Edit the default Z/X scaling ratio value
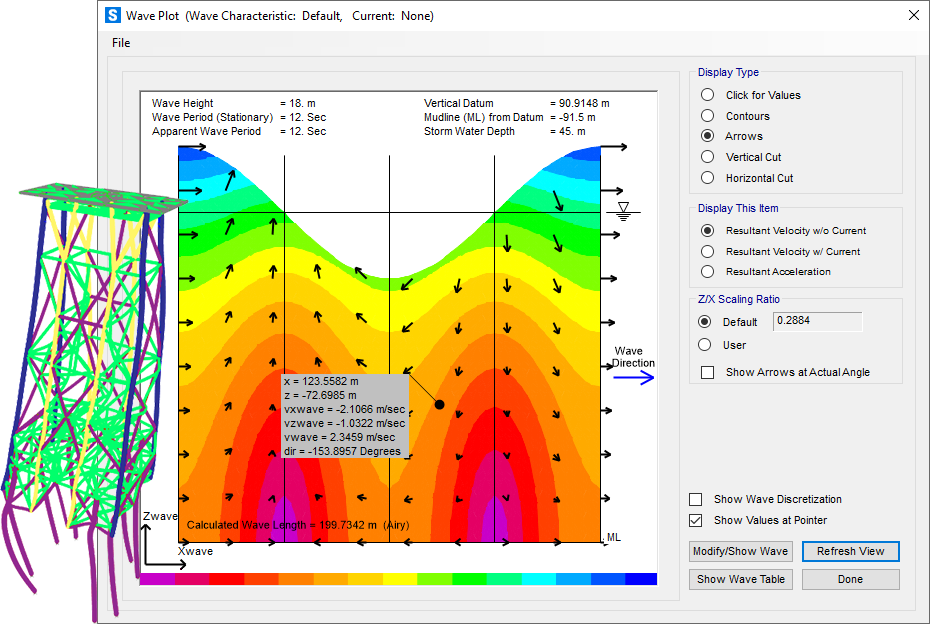This screenshot has height=624, width=930. [x=816, y=321]
